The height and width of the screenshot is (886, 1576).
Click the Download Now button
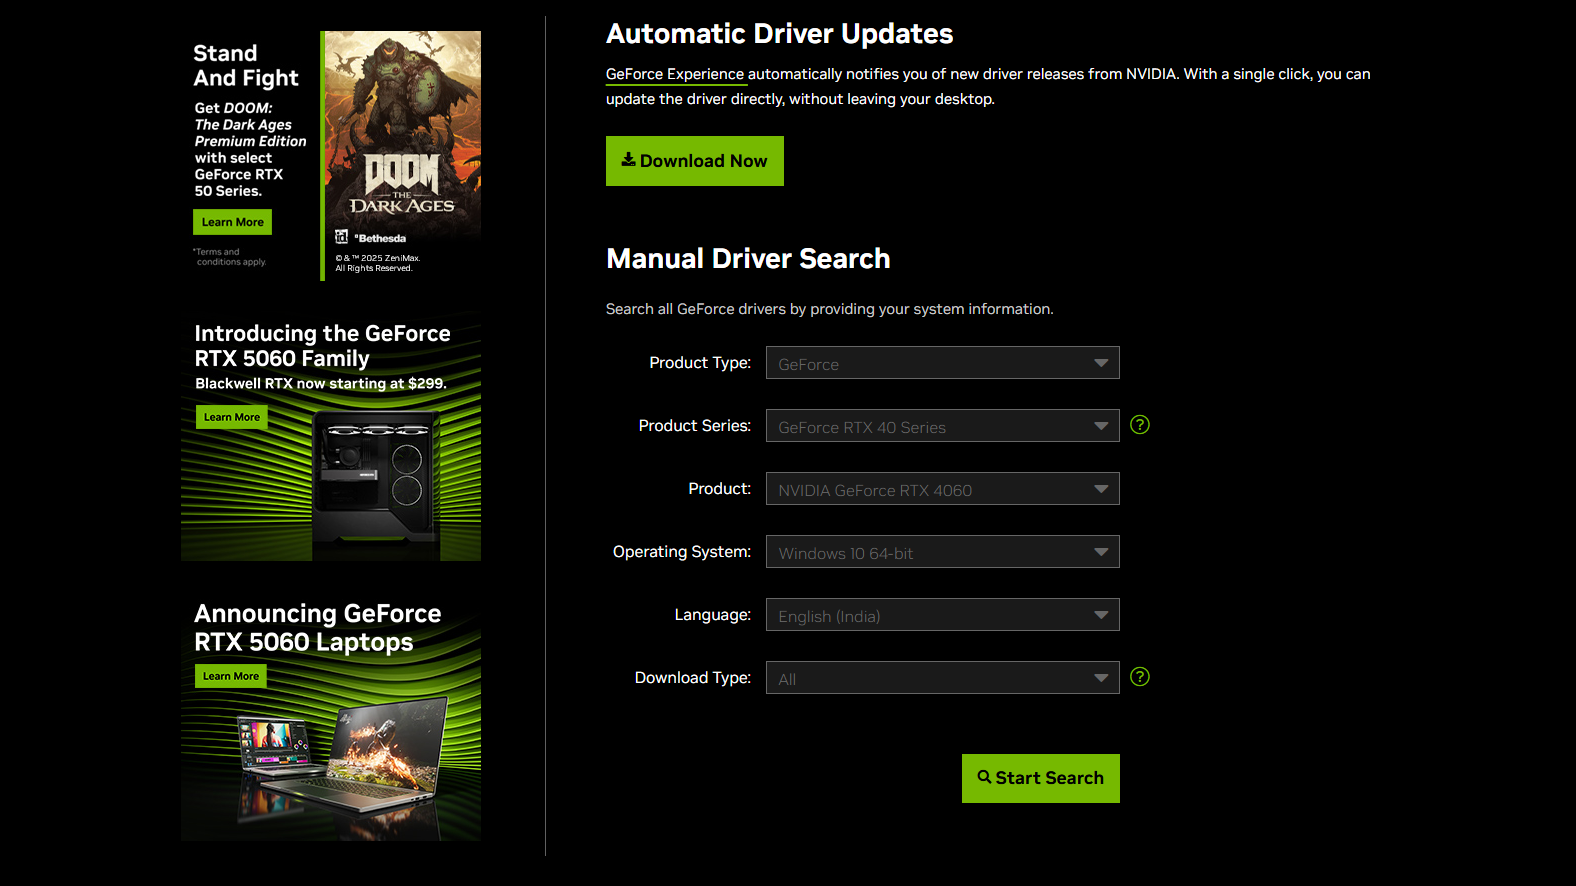(x=694, y=161)
